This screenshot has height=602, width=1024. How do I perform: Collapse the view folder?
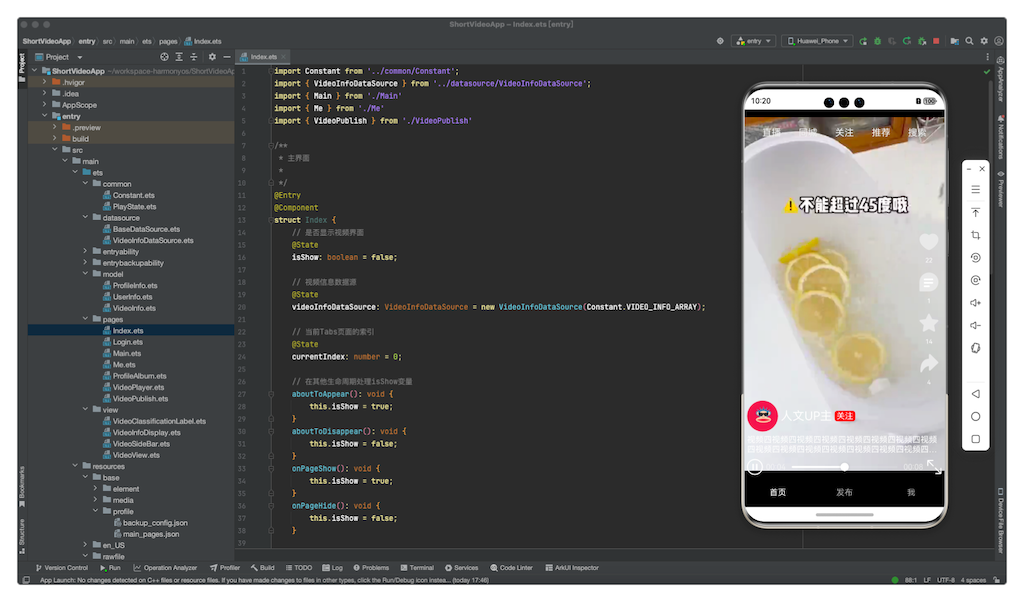coord(85,409)
